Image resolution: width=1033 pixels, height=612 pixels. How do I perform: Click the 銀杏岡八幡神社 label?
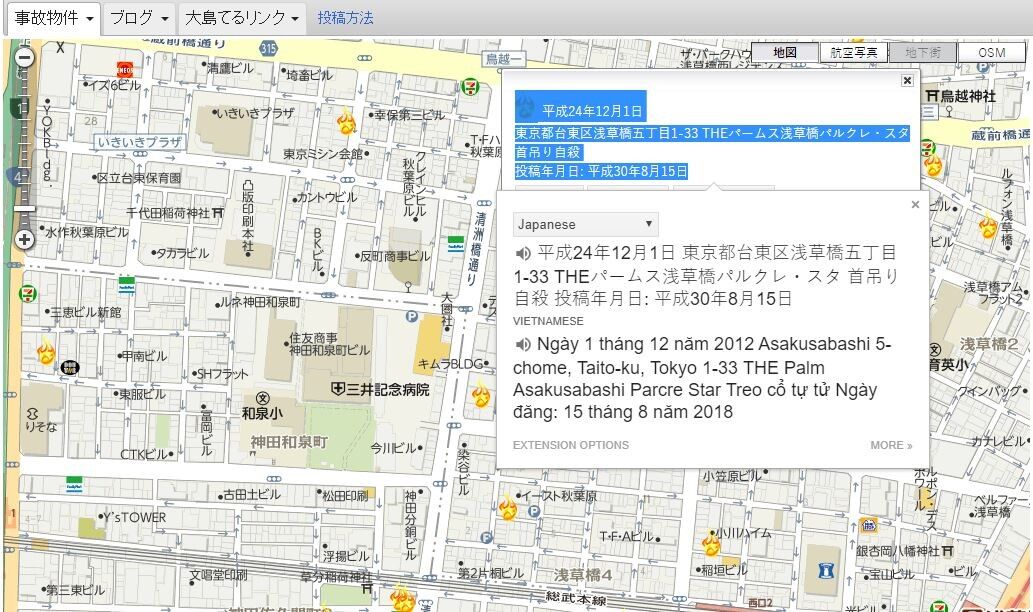897,551
